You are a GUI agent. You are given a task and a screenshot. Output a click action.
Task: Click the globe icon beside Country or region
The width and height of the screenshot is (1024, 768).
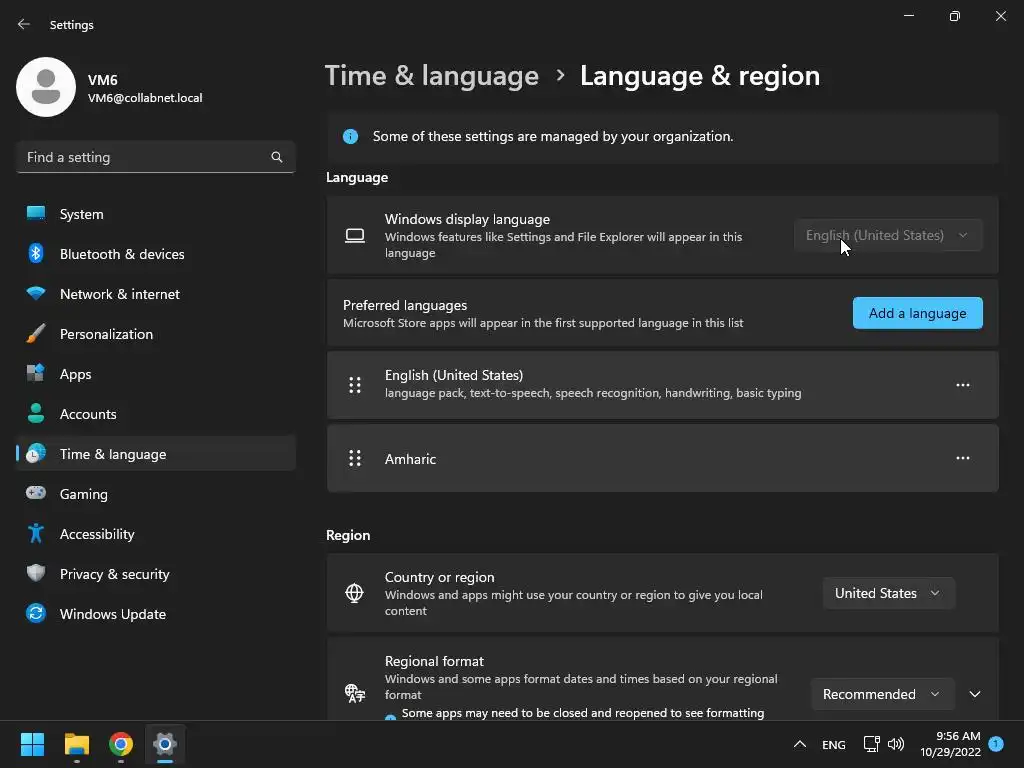354,593
